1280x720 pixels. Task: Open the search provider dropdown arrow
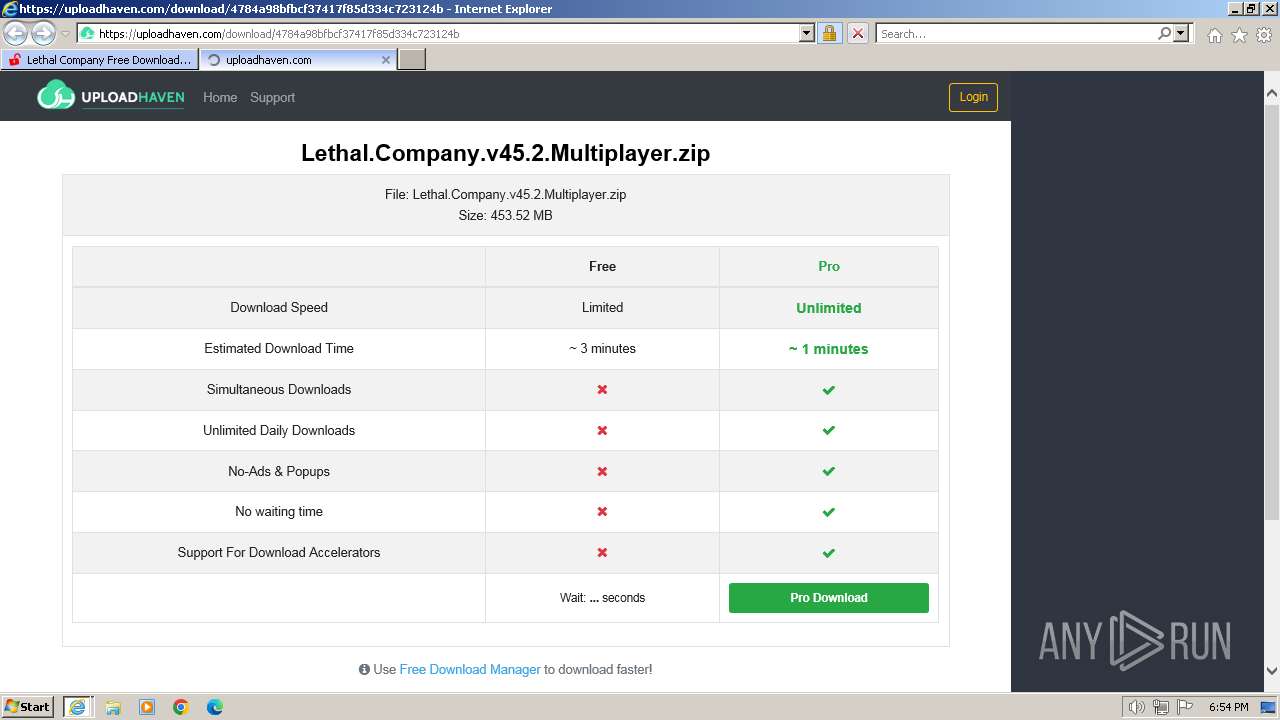[1181, 33]
